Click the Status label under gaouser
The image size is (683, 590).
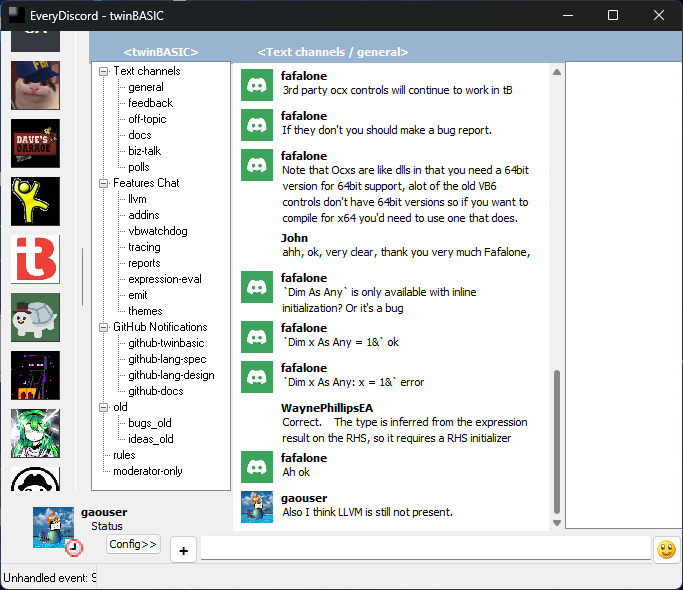(107, 526)
